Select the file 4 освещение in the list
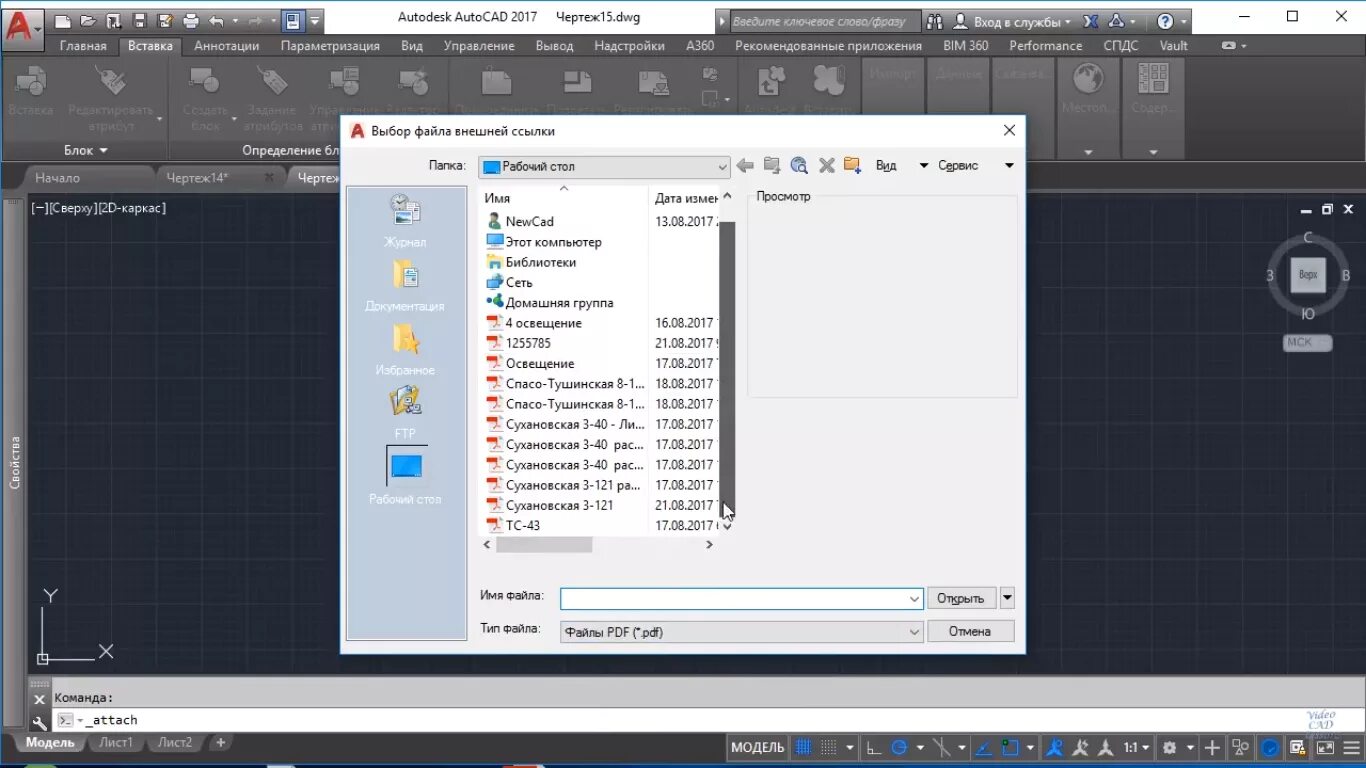The width and height of the screenshot is (1366, 768). point(544,323)
